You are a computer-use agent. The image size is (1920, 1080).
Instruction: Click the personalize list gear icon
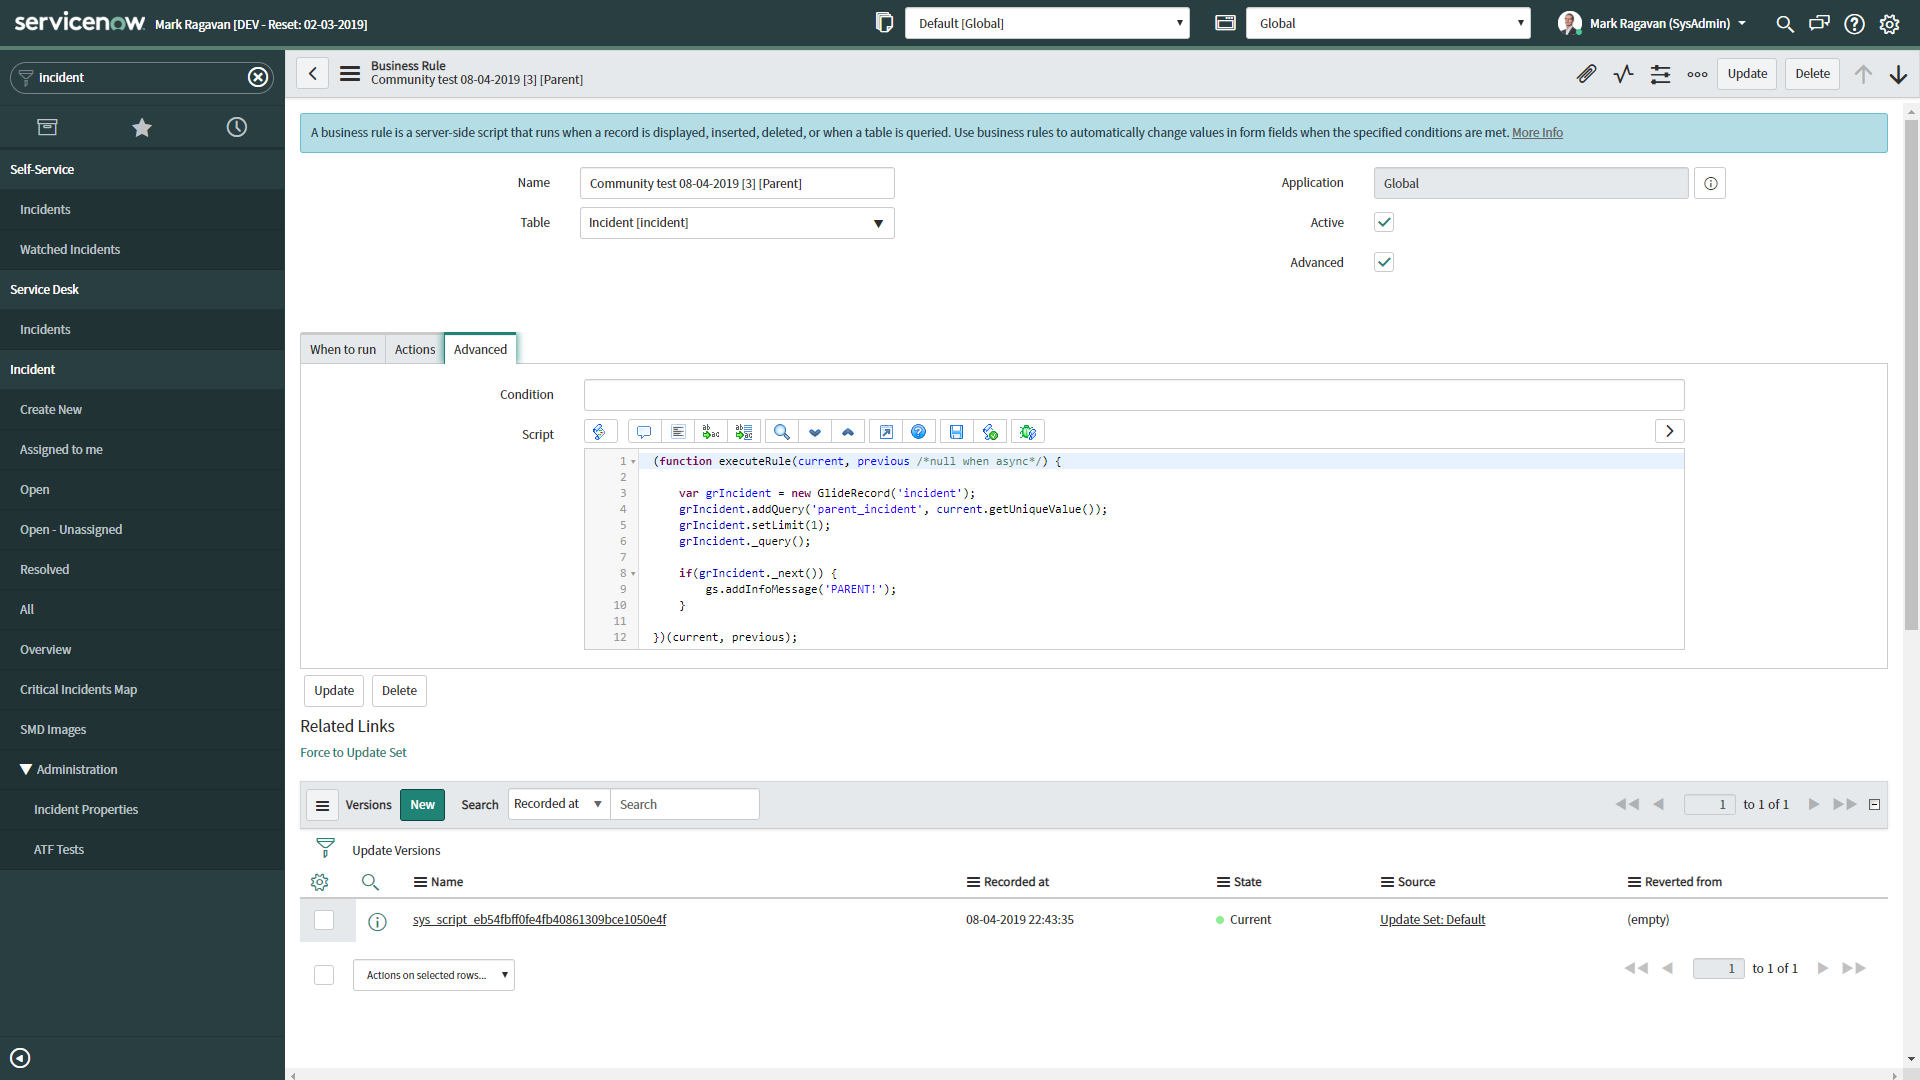pos(320,882)
